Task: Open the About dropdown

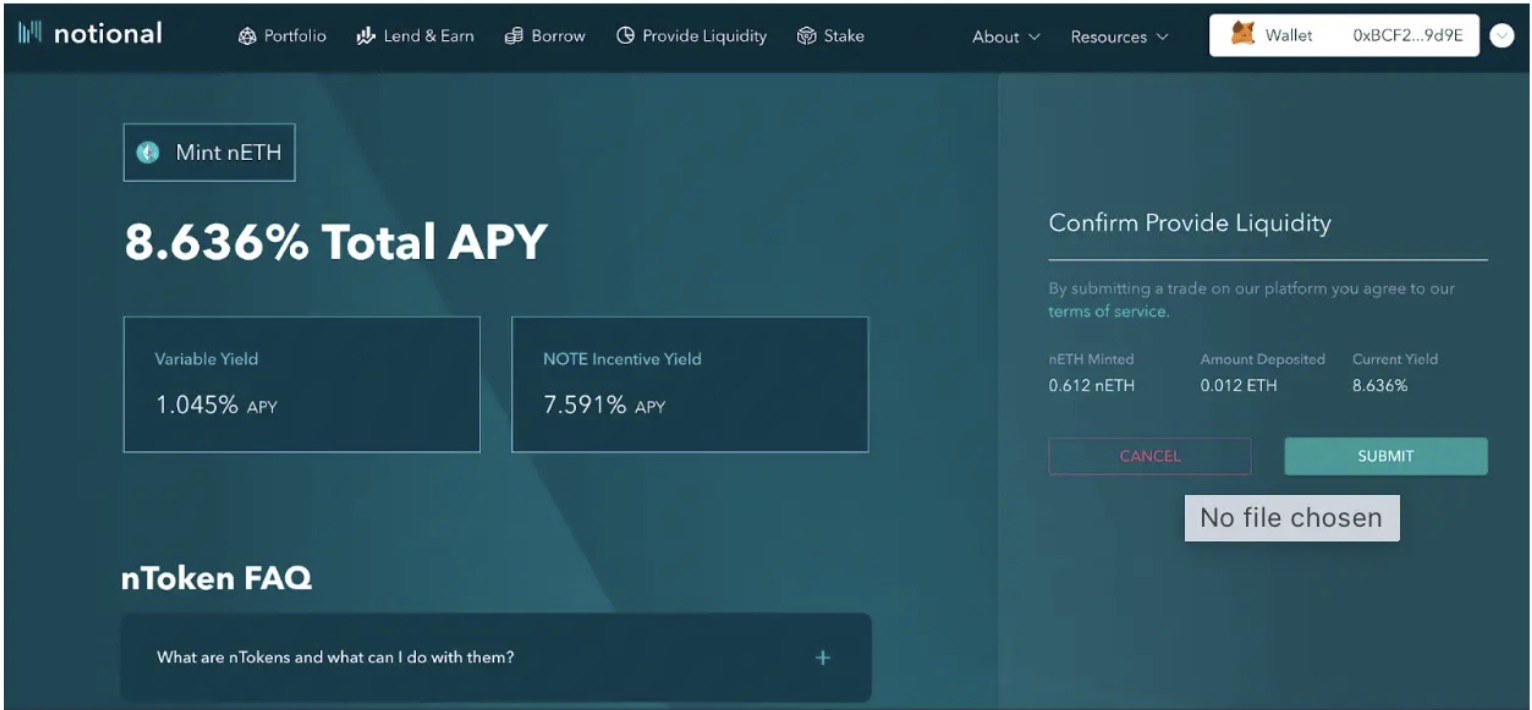Action: pos(1004,37)
